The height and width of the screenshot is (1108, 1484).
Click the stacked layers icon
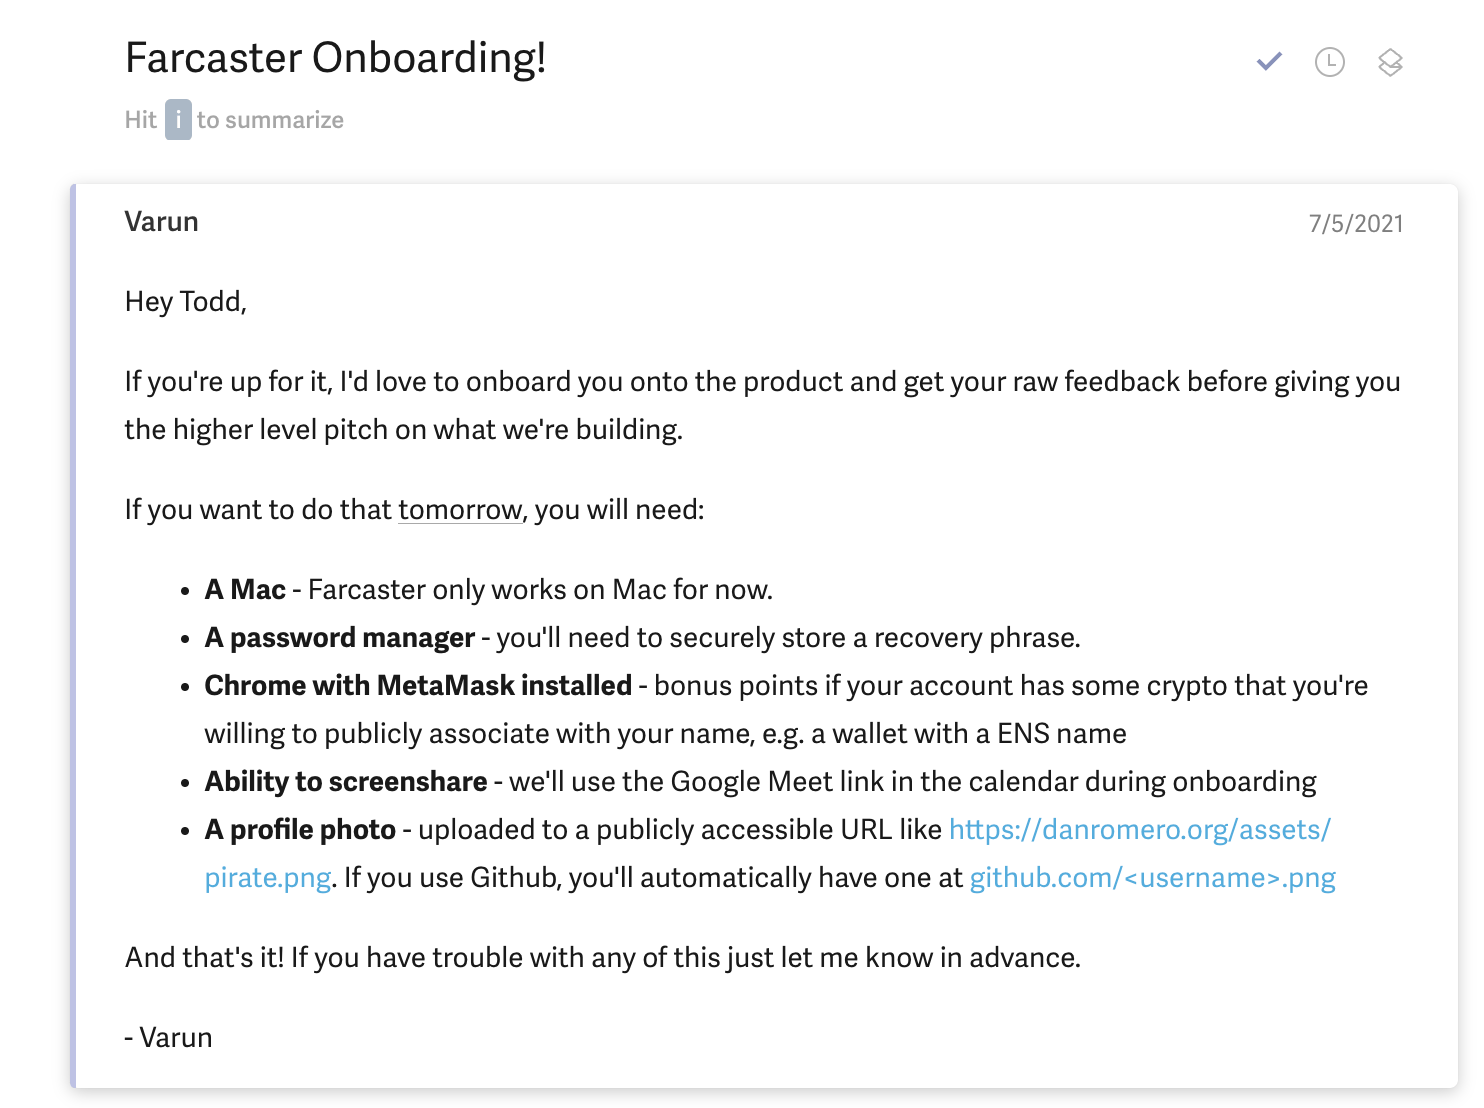pos(1390,62)
